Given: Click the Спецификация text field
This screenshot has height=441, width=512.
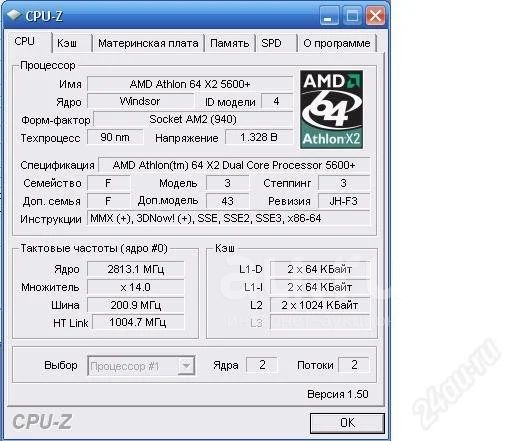Looking at the screenshot, I should point(234,165).
